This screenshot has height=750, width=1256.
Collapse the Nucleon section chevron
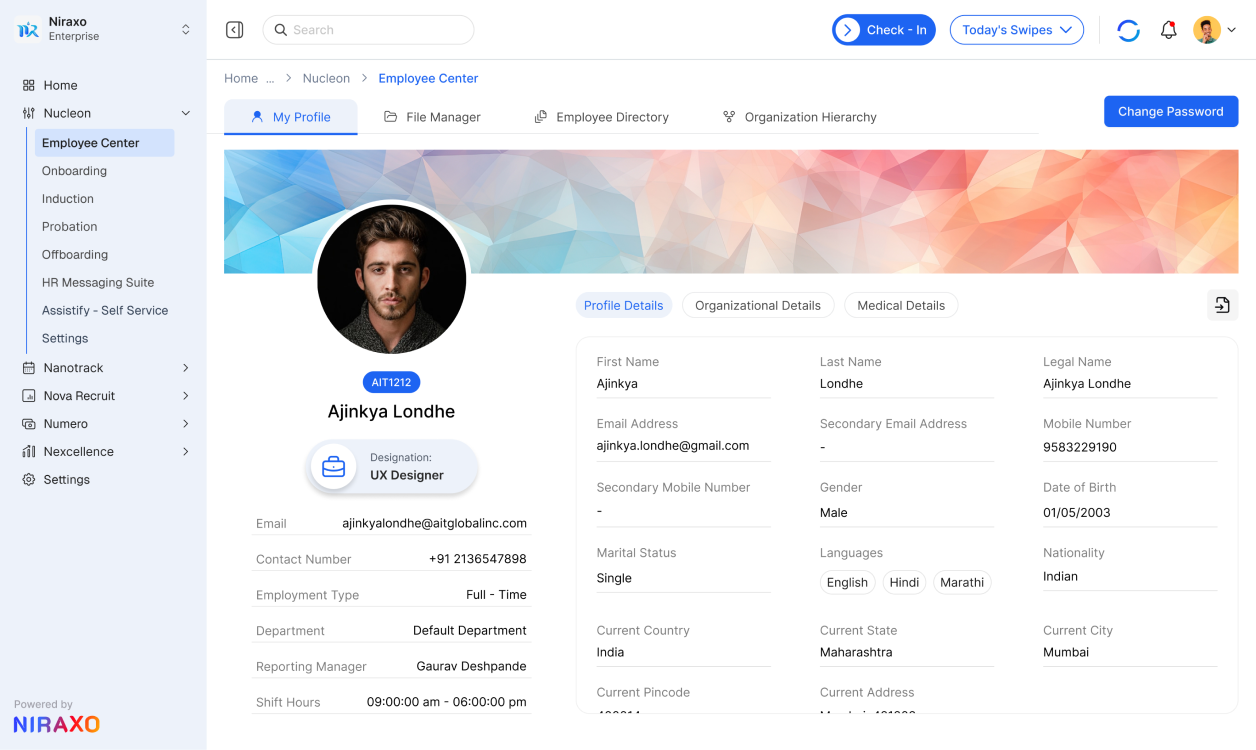click(185, 113)
